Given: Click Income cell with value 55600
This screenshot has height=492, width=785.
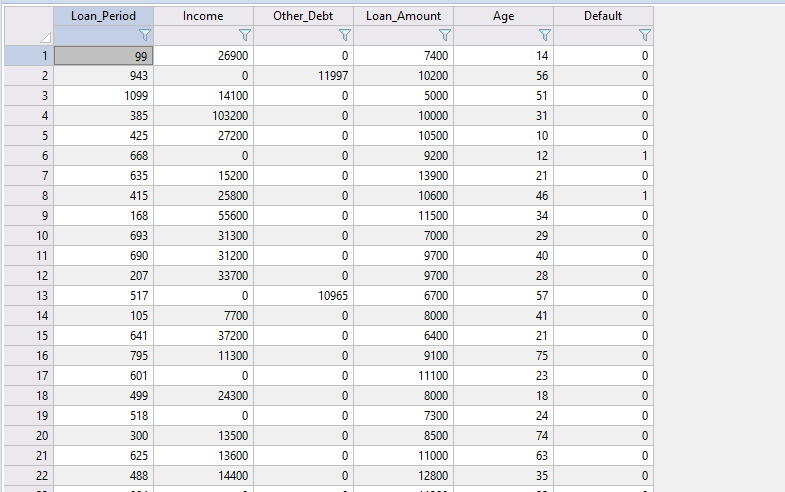Looking at the screenshot, I should [203, 216].
